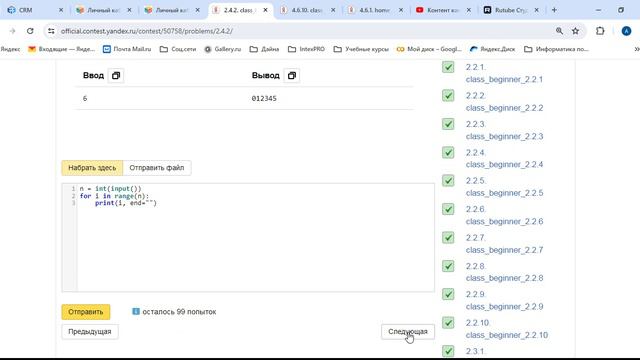Open the Мой диск Google bookmark
The image size is (640, 360).
(429, 49)
